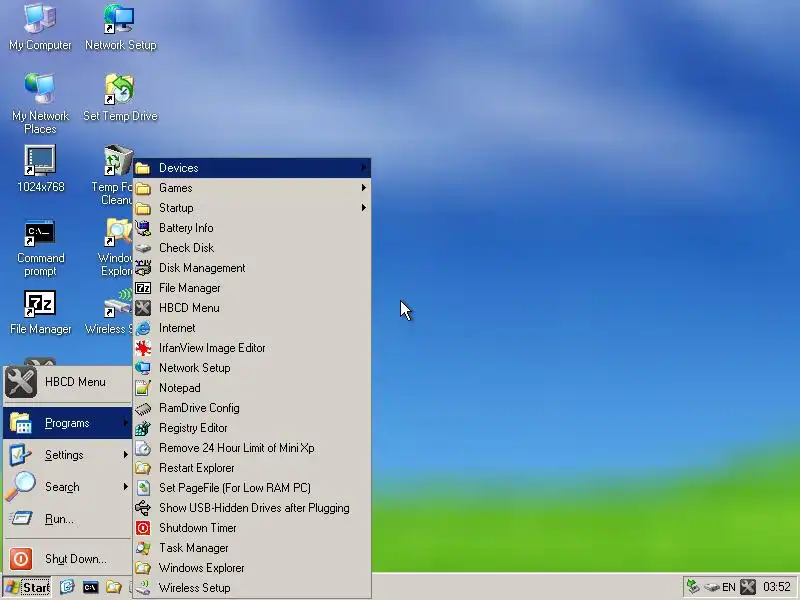Select Set PageFile (For Low RAM PC)
Viewport: 800px width, 600px height.
pos(252,488)
